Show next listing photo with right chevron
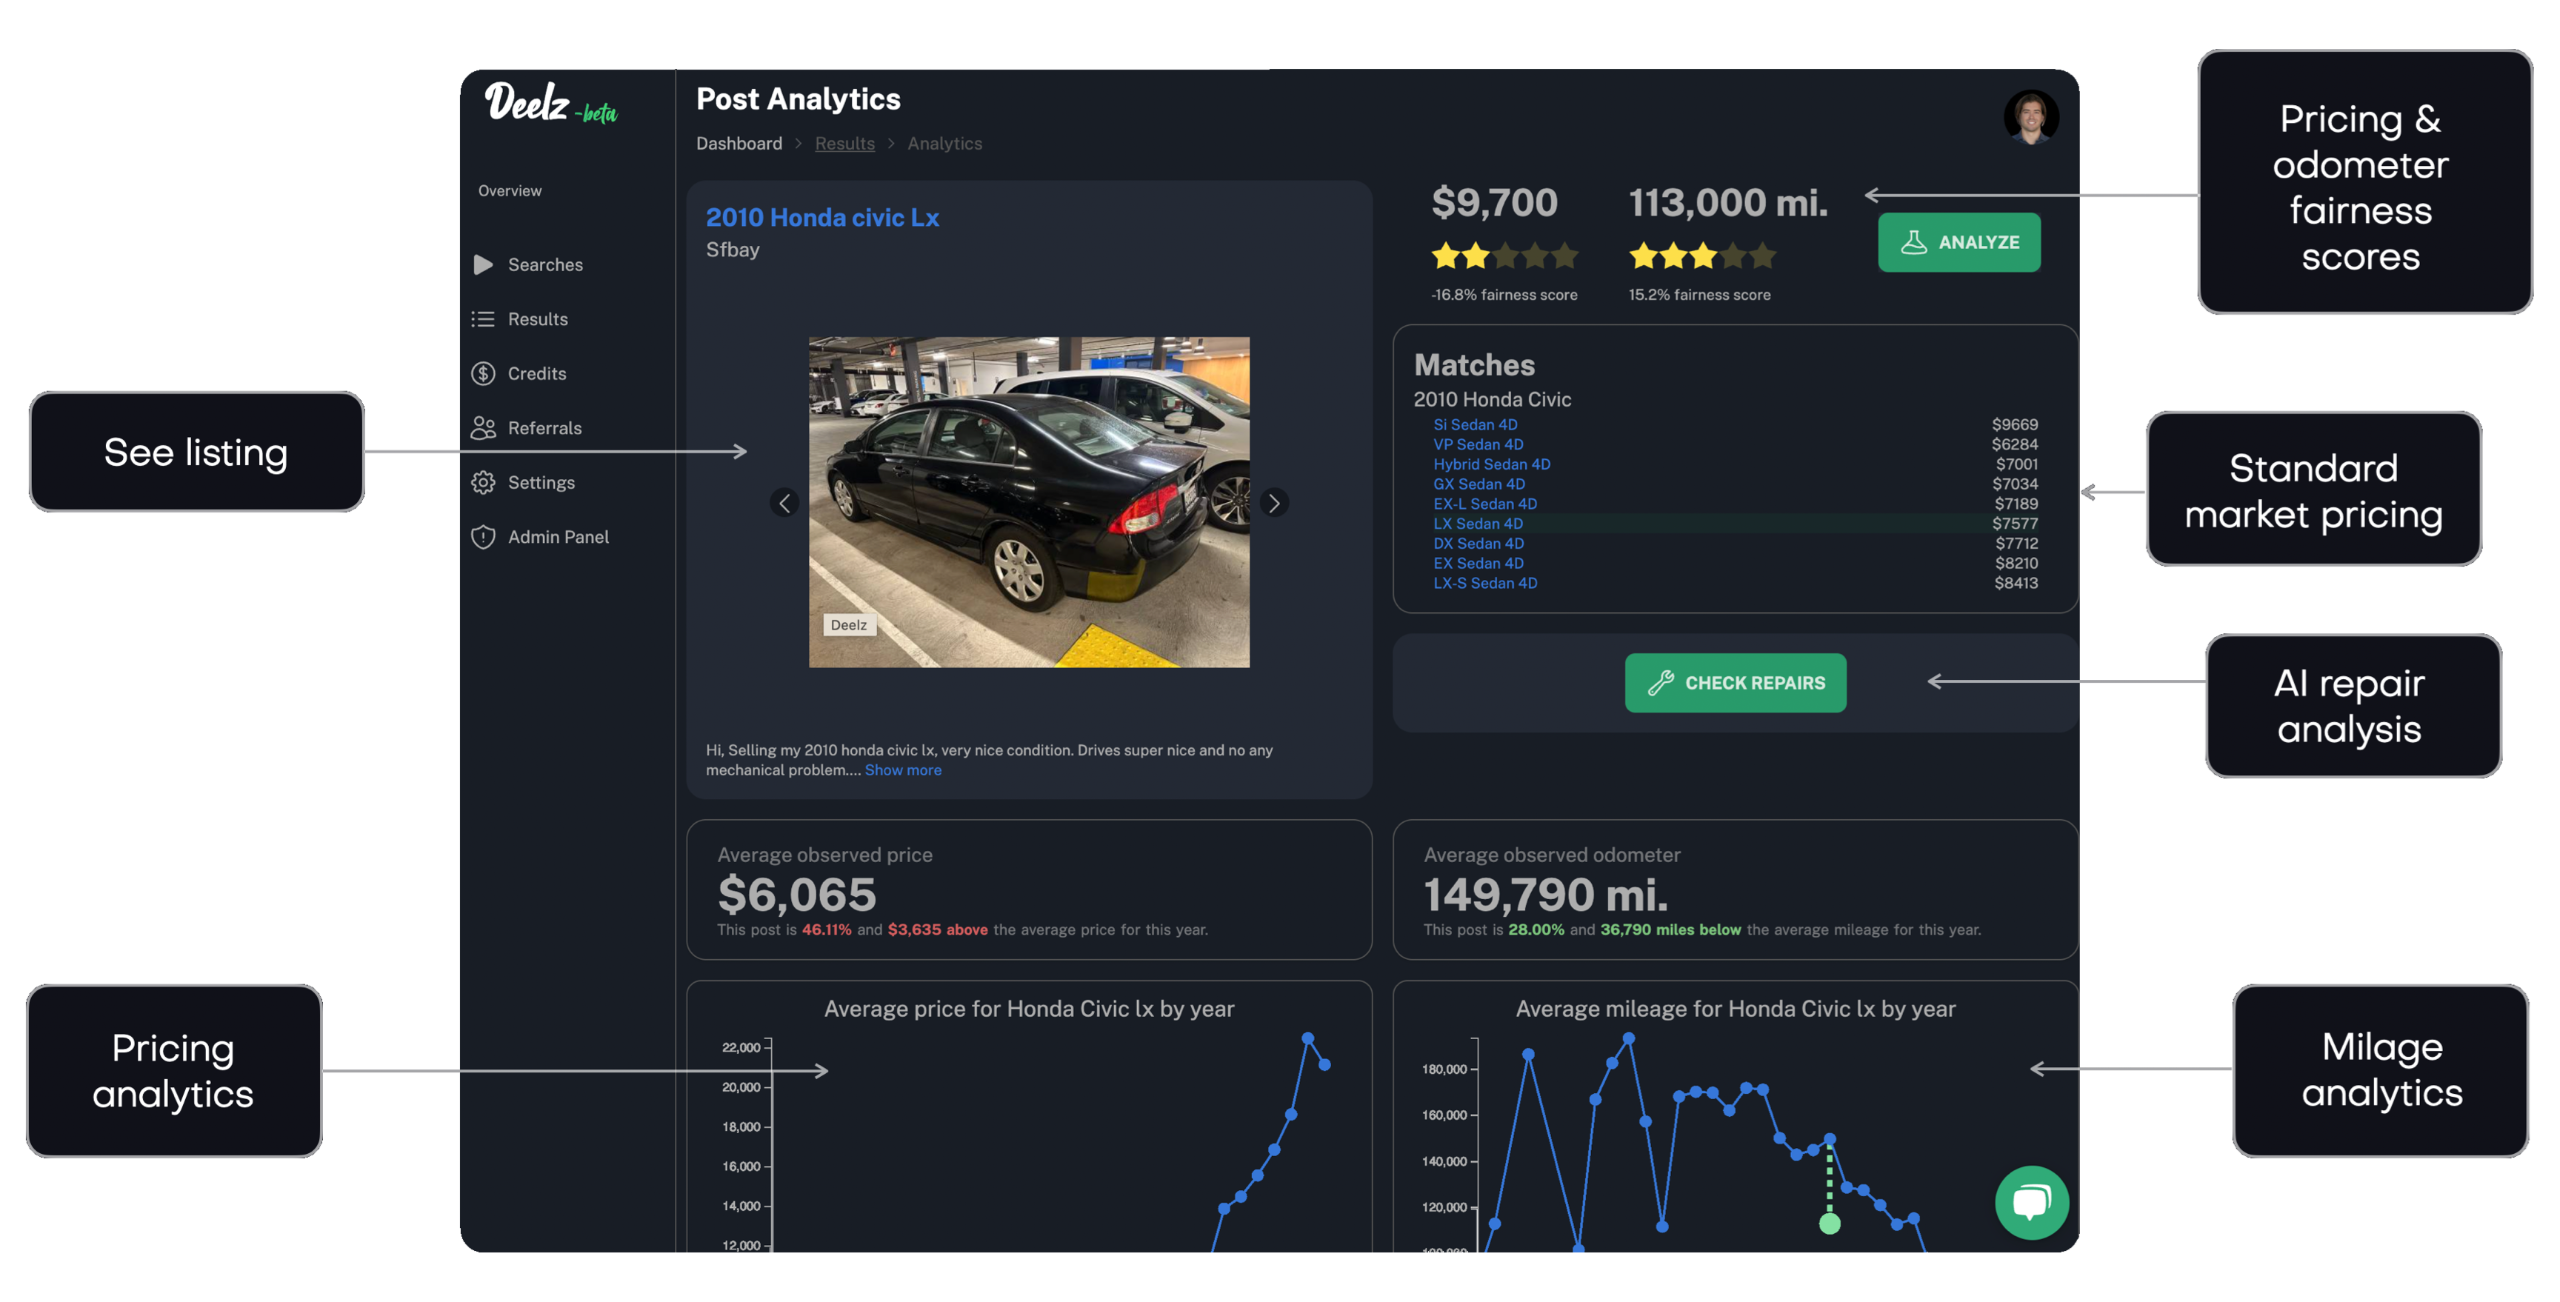Screen dimensions: 2560x1302 coord(1273,503)
